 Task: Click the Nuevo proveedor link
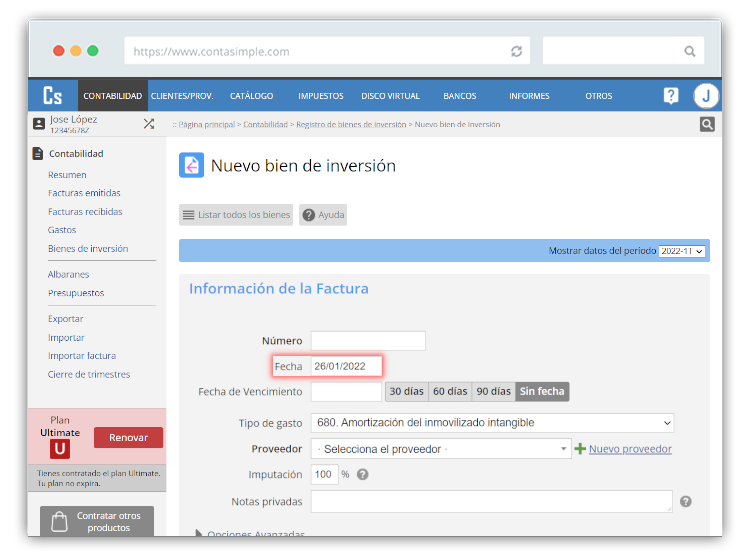pyautogui.click(x=630, y=449)
